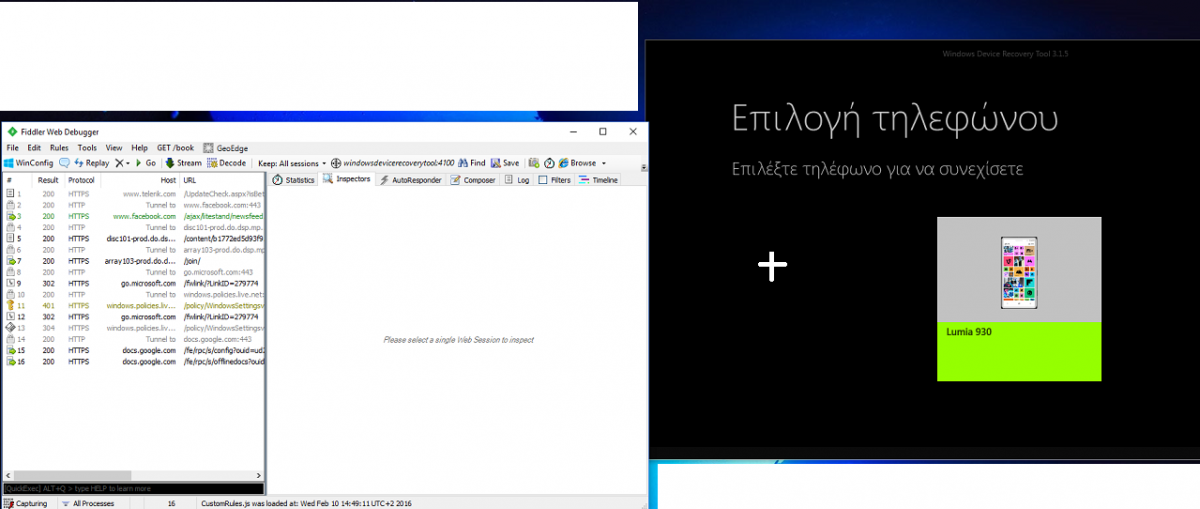Switch to the Composer tab
The height and width of the screenshot is (509, 1200).
473,180
